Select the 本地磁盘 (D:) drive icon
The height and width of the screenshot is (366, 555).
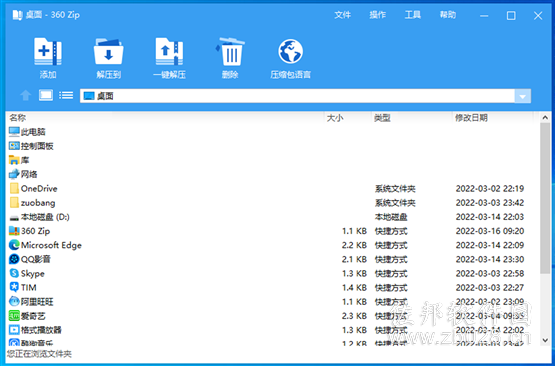14,218
